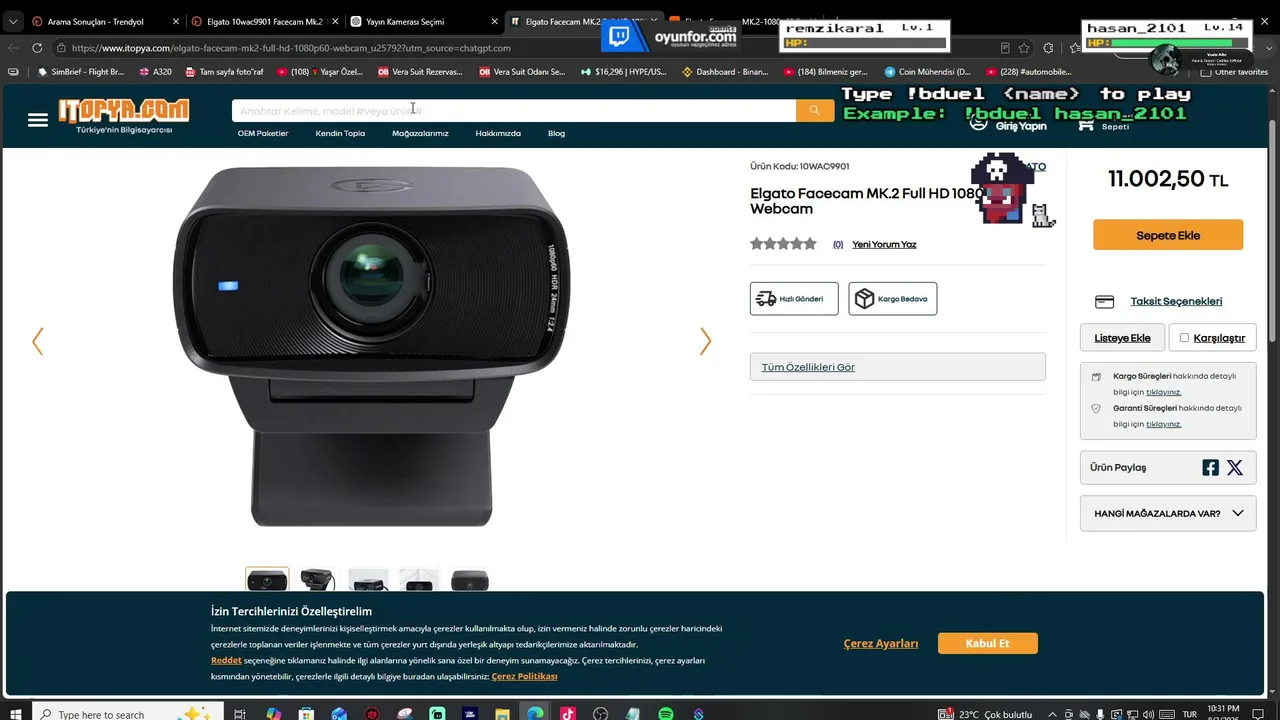Screen dimensions: 1280x720
Task: Close the Arama Sonuçları - Trendyol tab
Action: pos(175,21)
